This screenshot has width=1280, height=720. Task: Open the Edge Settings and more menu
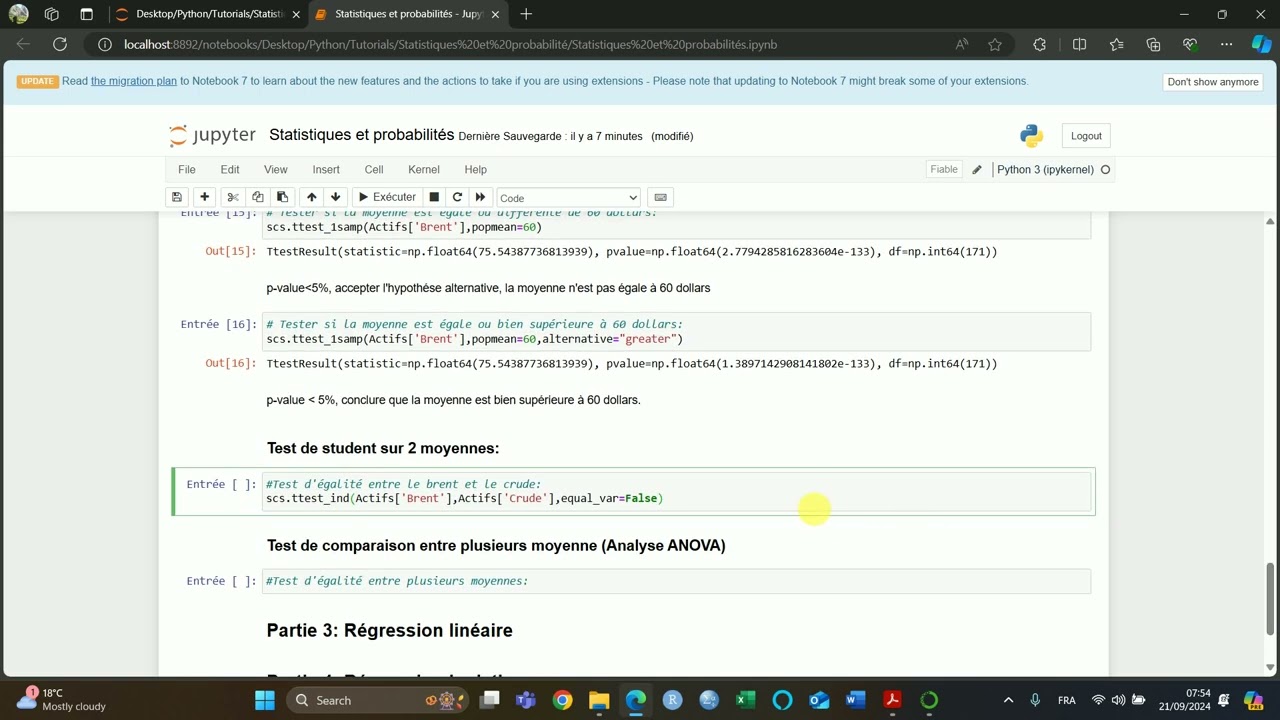pyautogui.click(x=1227, y=44)
